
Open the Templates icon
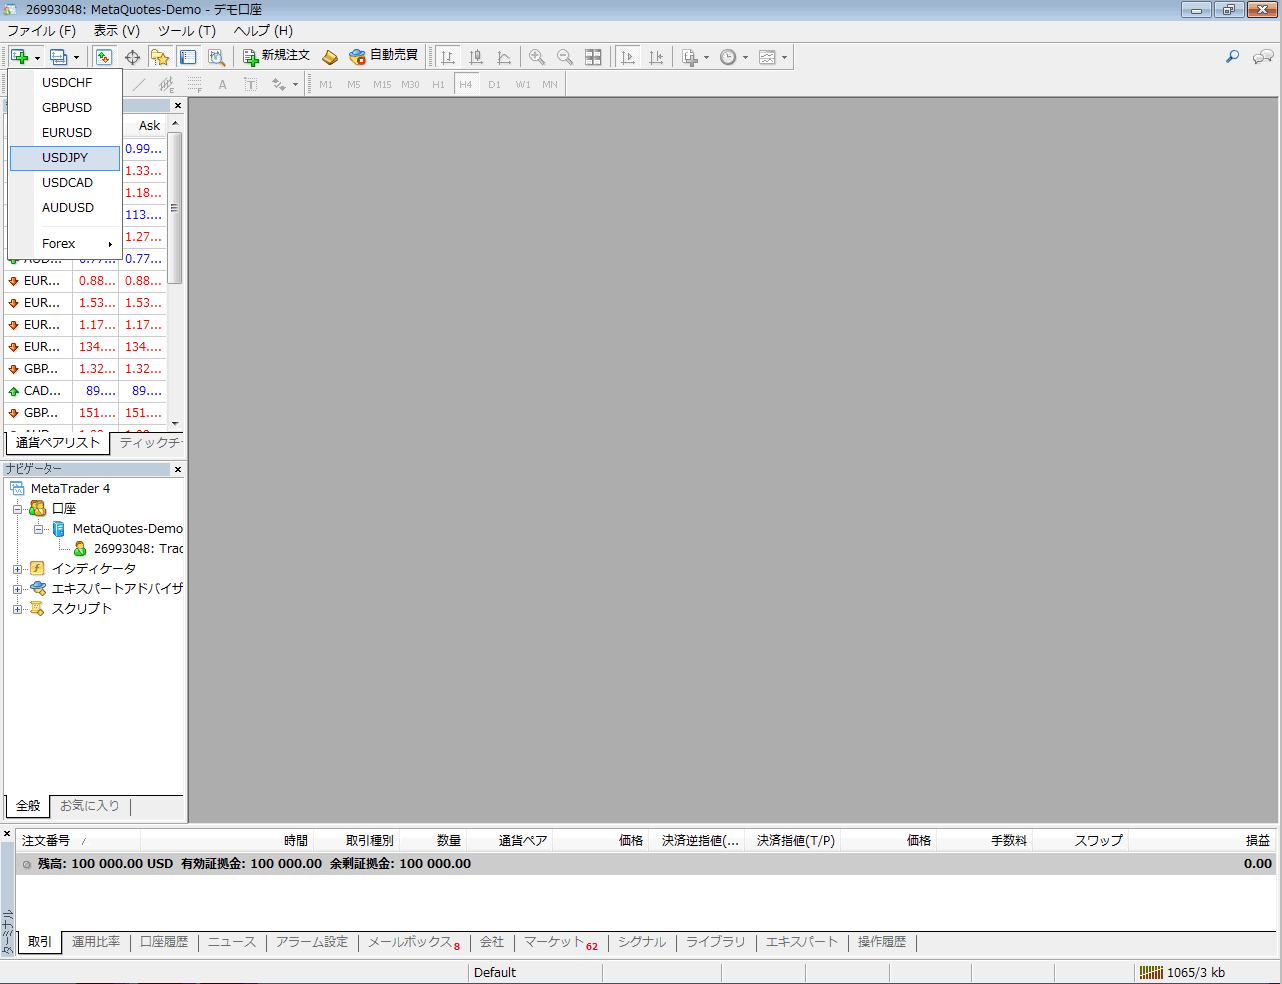pyautogui.click(x=767, y=57)
